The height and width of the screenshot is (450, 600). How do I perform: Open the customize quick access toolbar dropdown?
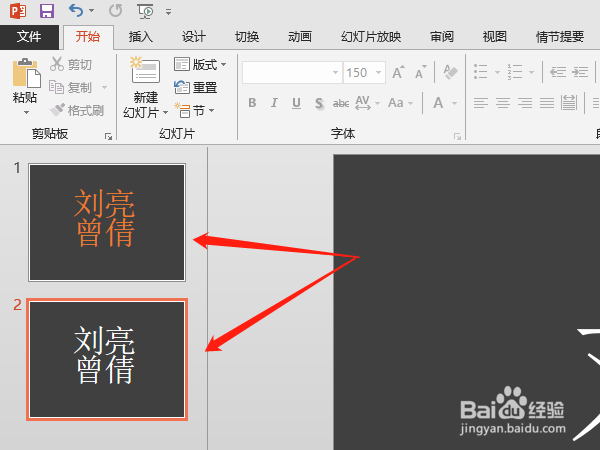168,12
